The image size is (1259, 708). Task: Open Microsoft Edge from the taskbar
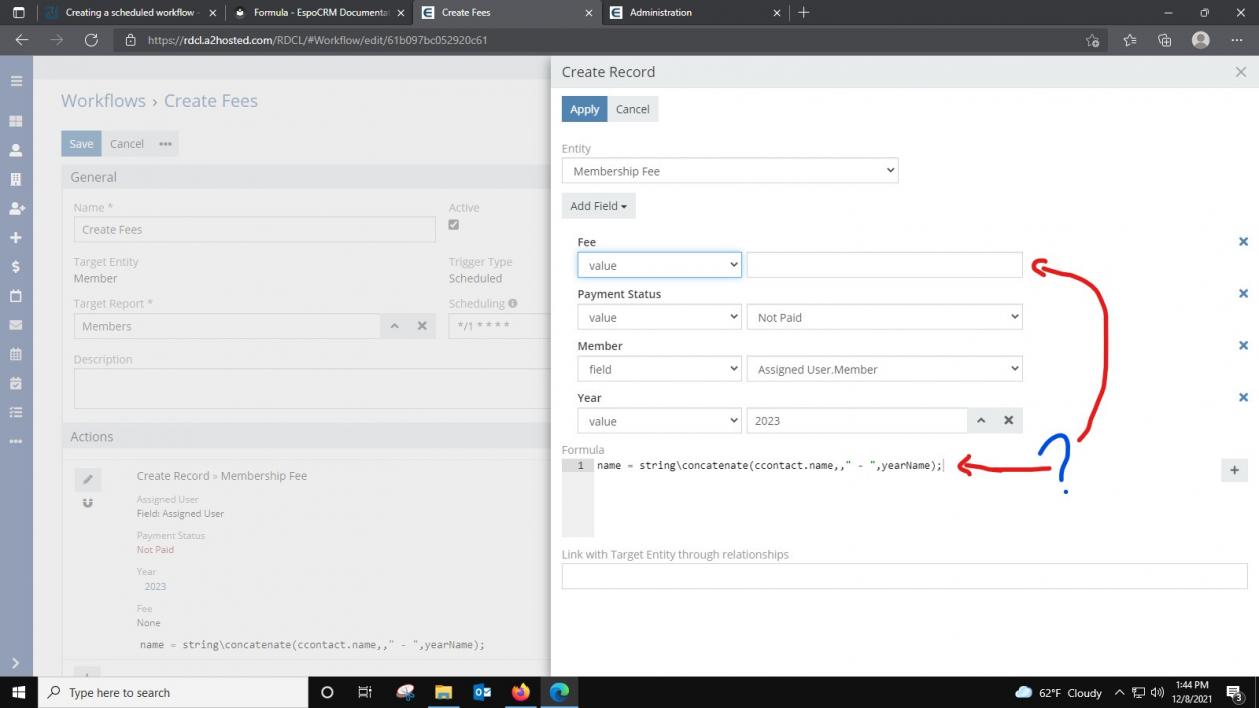559,692
